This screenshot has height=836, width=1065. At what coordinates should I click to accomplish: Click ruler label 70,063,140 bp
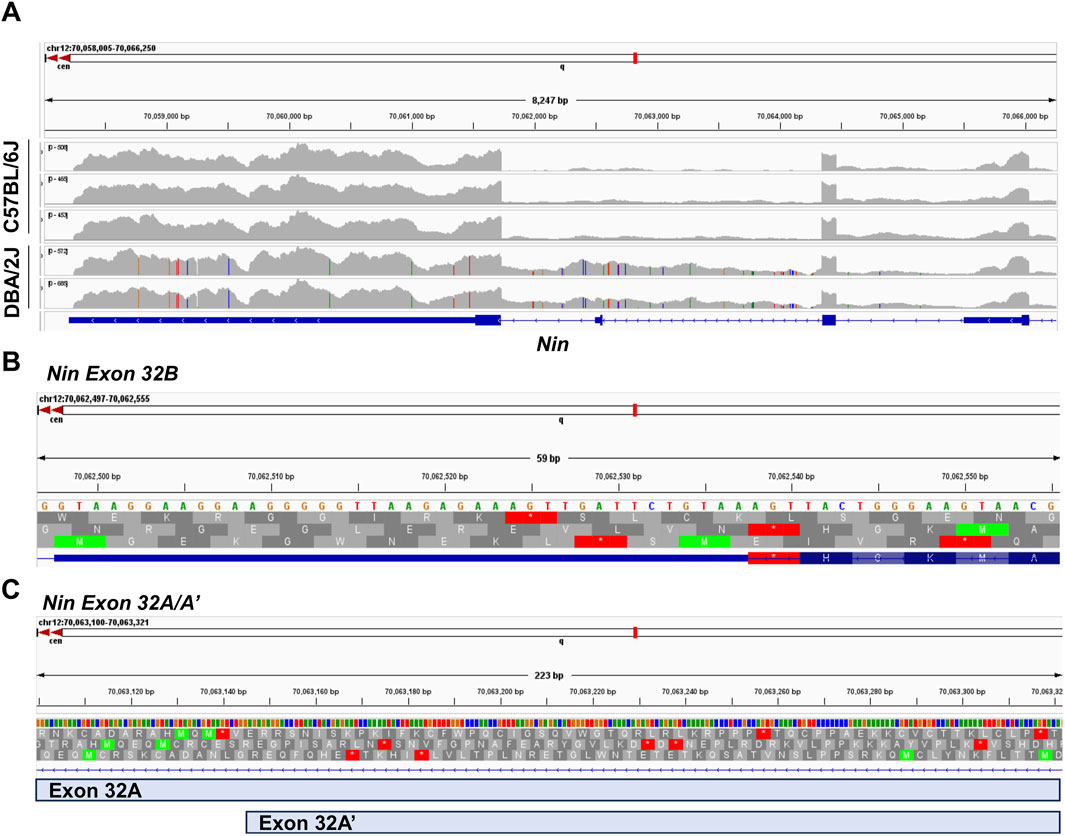tap(224, 691)
